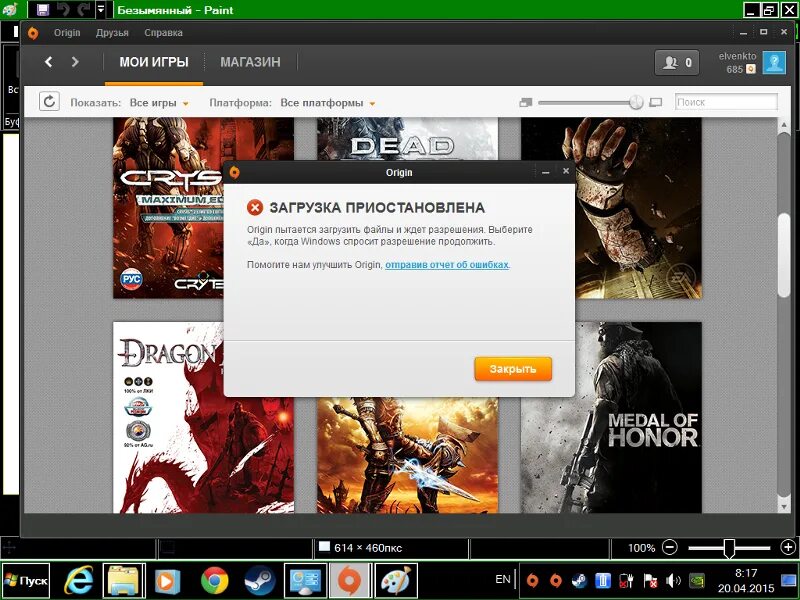Follow the отправив отчет об ошибках link
Viewport: 800px width, 600px height.
coord(447,265)
